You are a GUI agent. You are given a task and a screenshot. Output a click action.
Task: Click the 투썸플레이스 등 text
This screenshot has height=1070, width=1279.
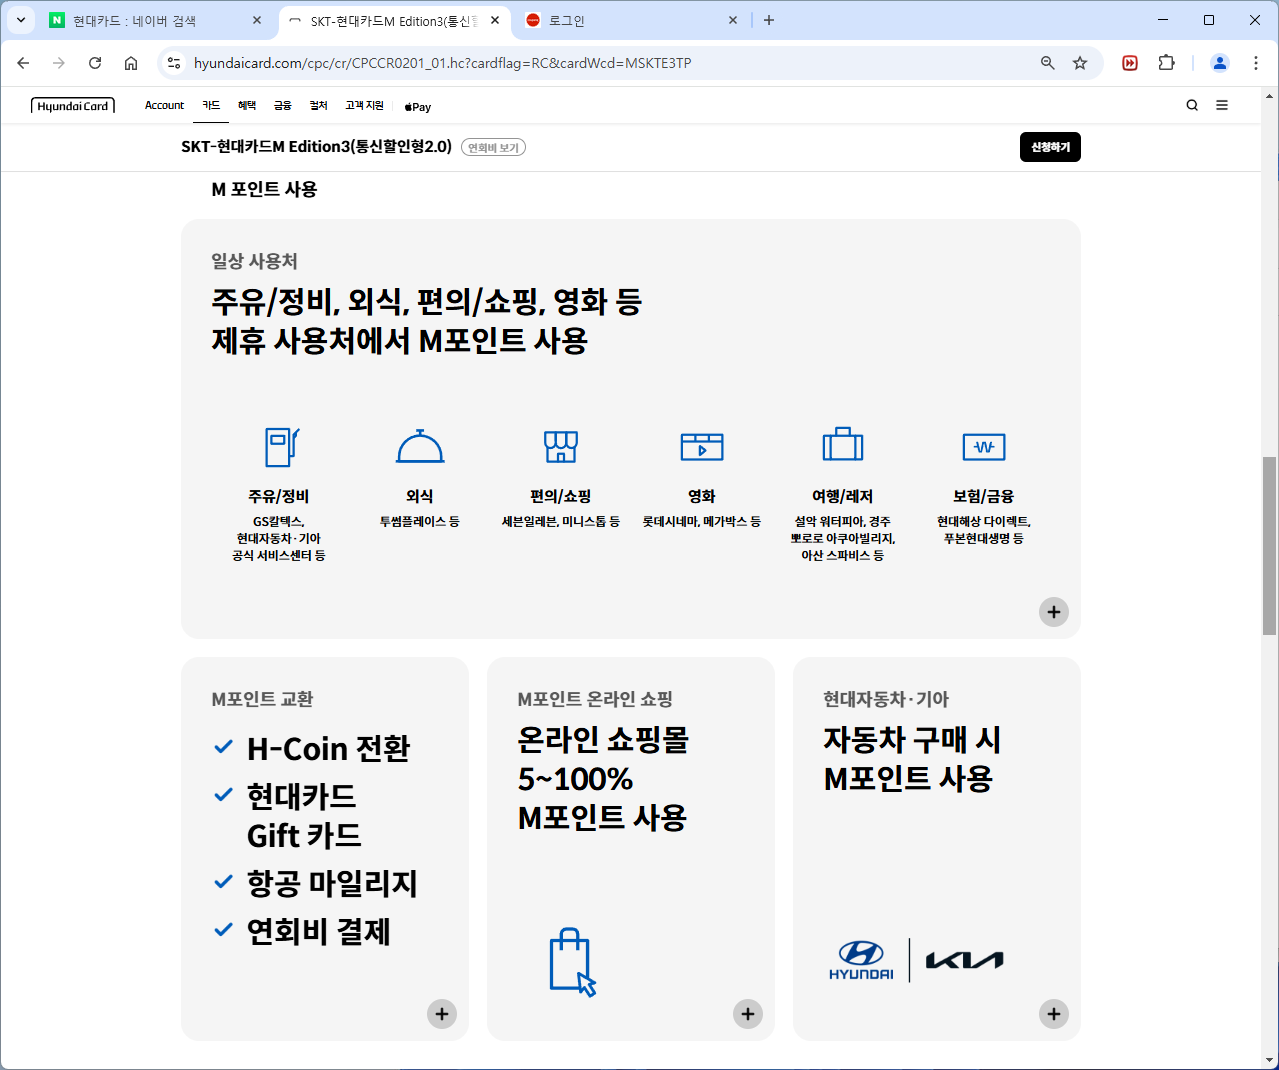click(x=420, y=522)
